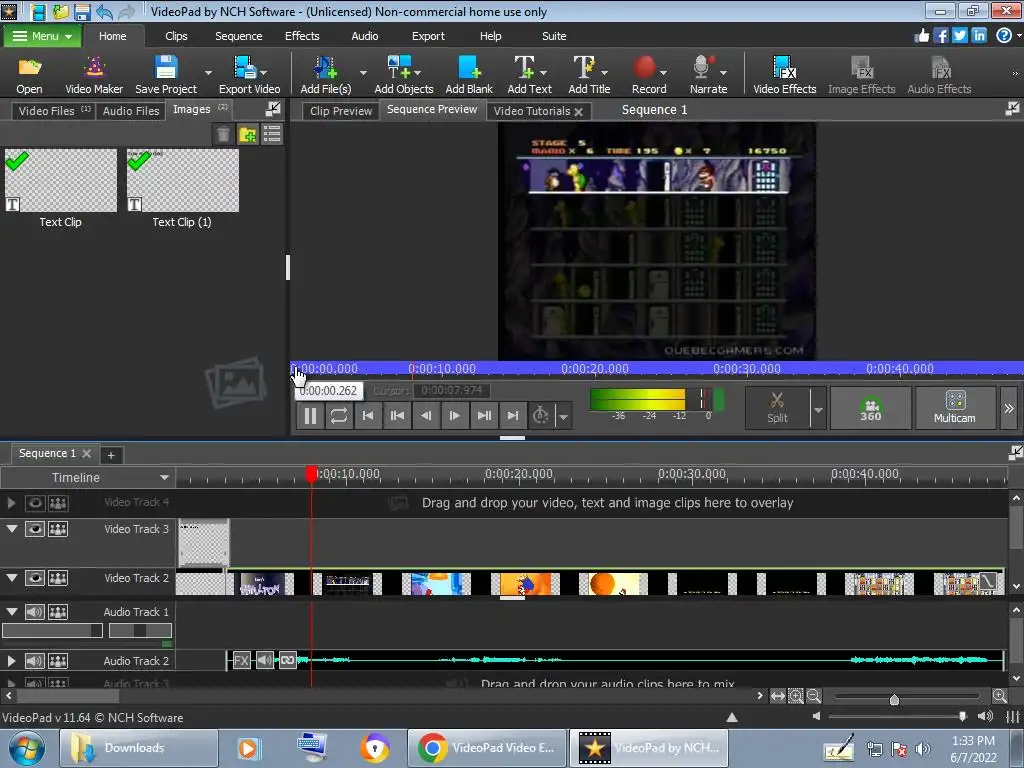The height and width of the screenshot is (768, 1024).
Task: Toggle Audio Track 1 group lock icon
Action: [58, 612]
